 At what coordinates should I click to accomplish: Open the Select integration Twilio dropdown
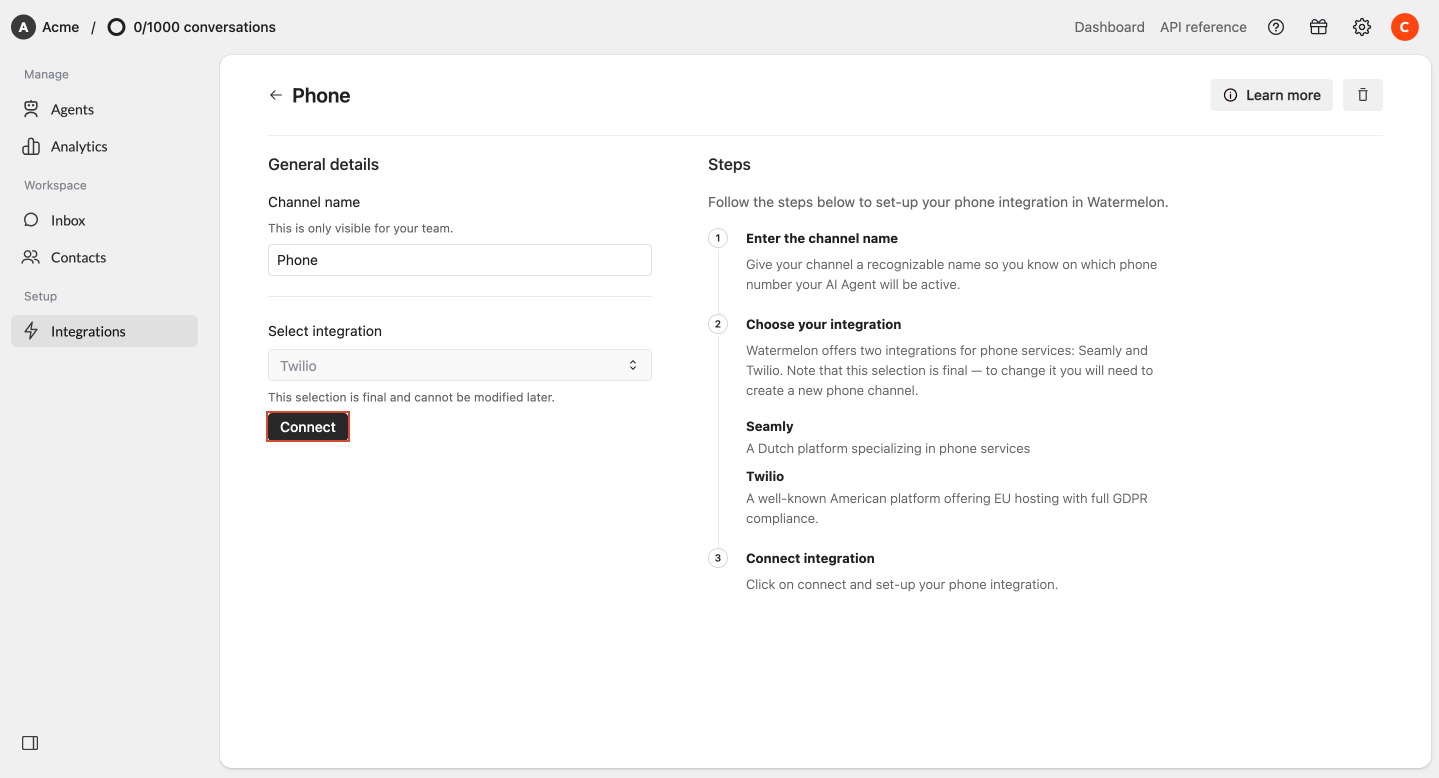[x=460, y=365]
